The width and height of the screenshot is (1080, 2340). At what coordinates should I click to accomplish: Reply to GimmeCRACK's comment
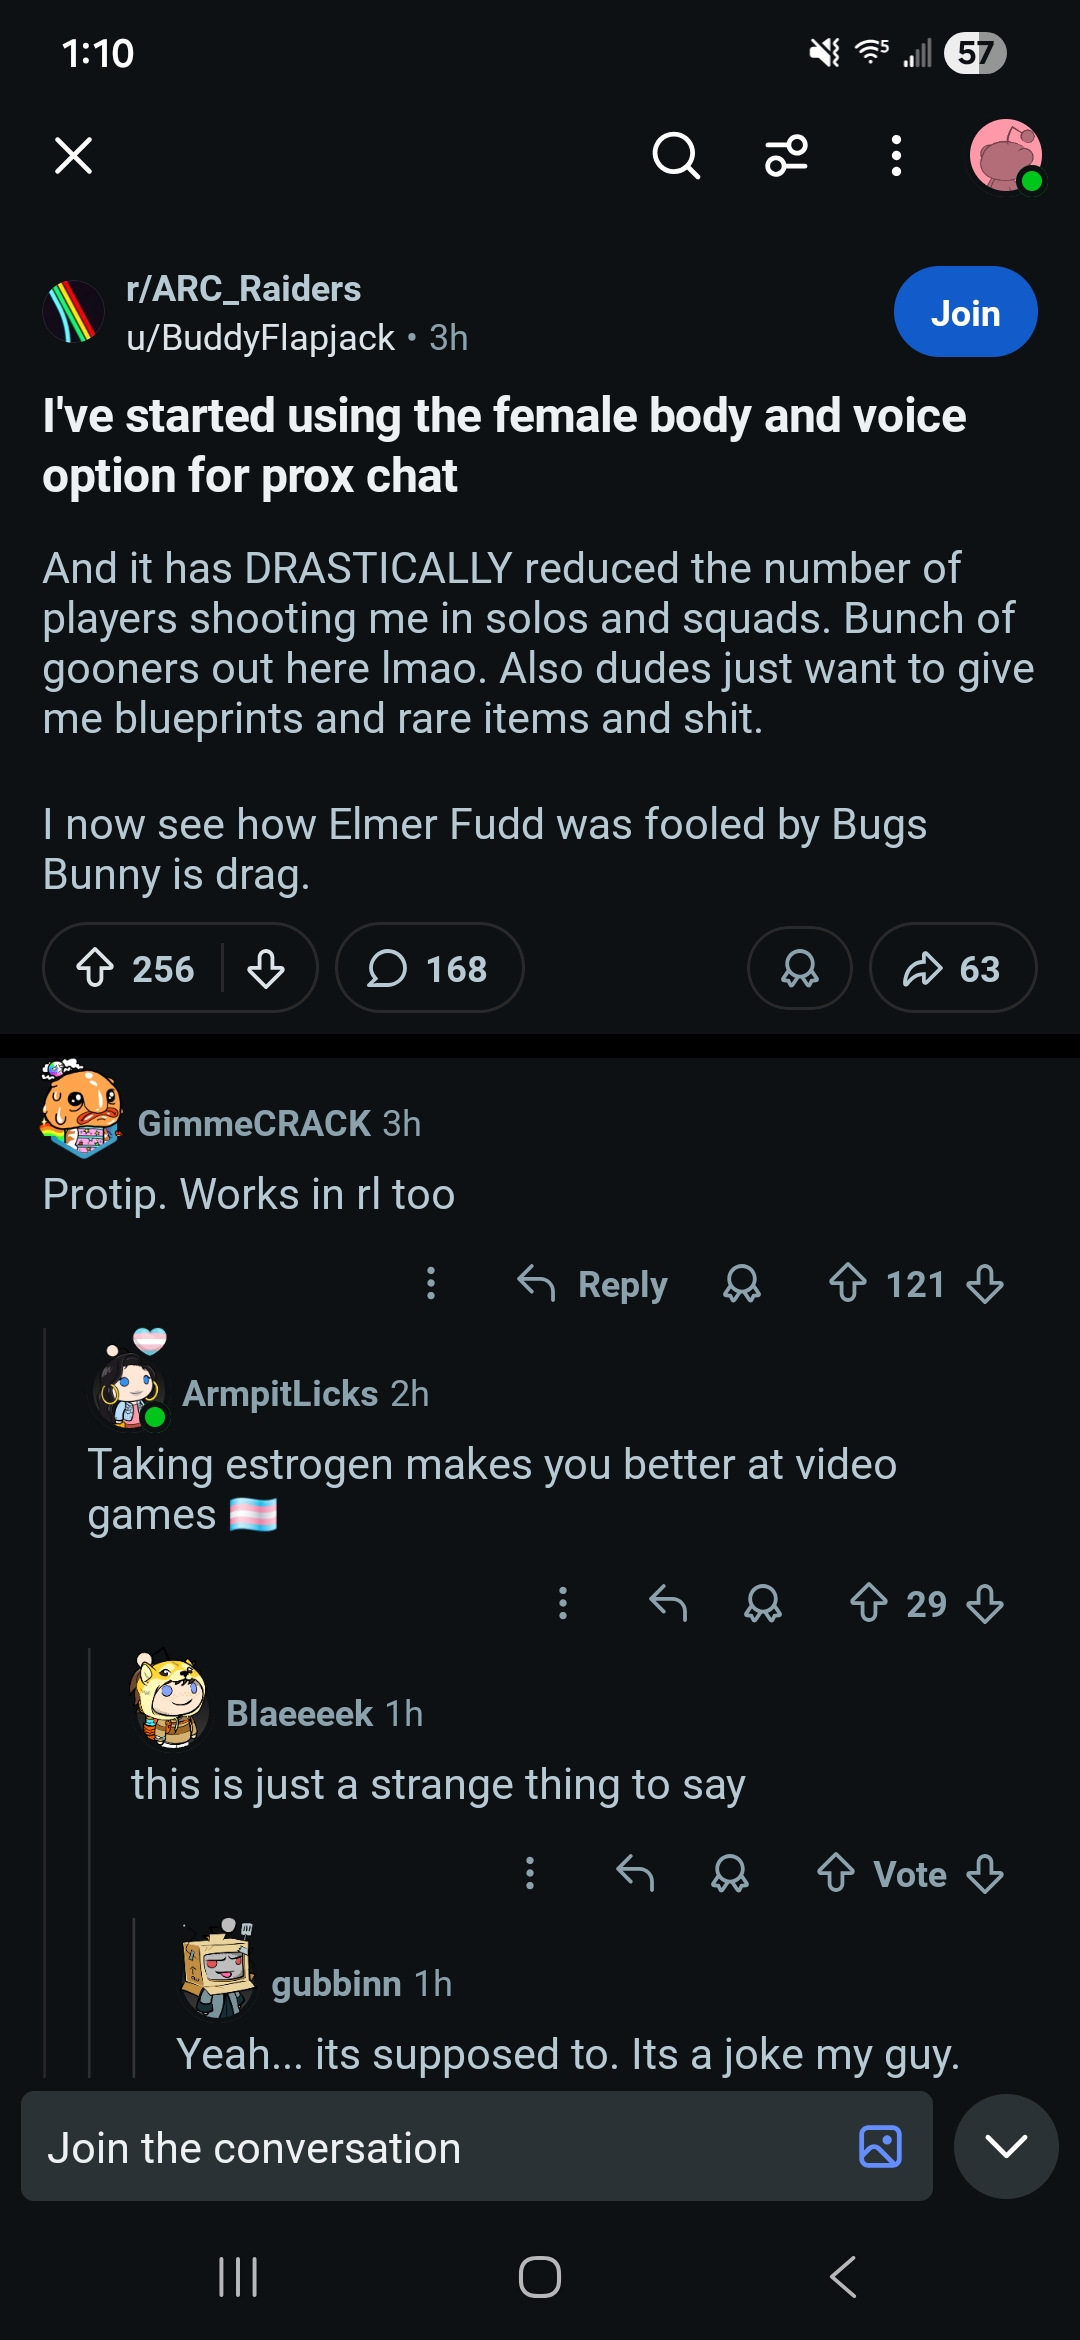click(x=593, y=1284)
